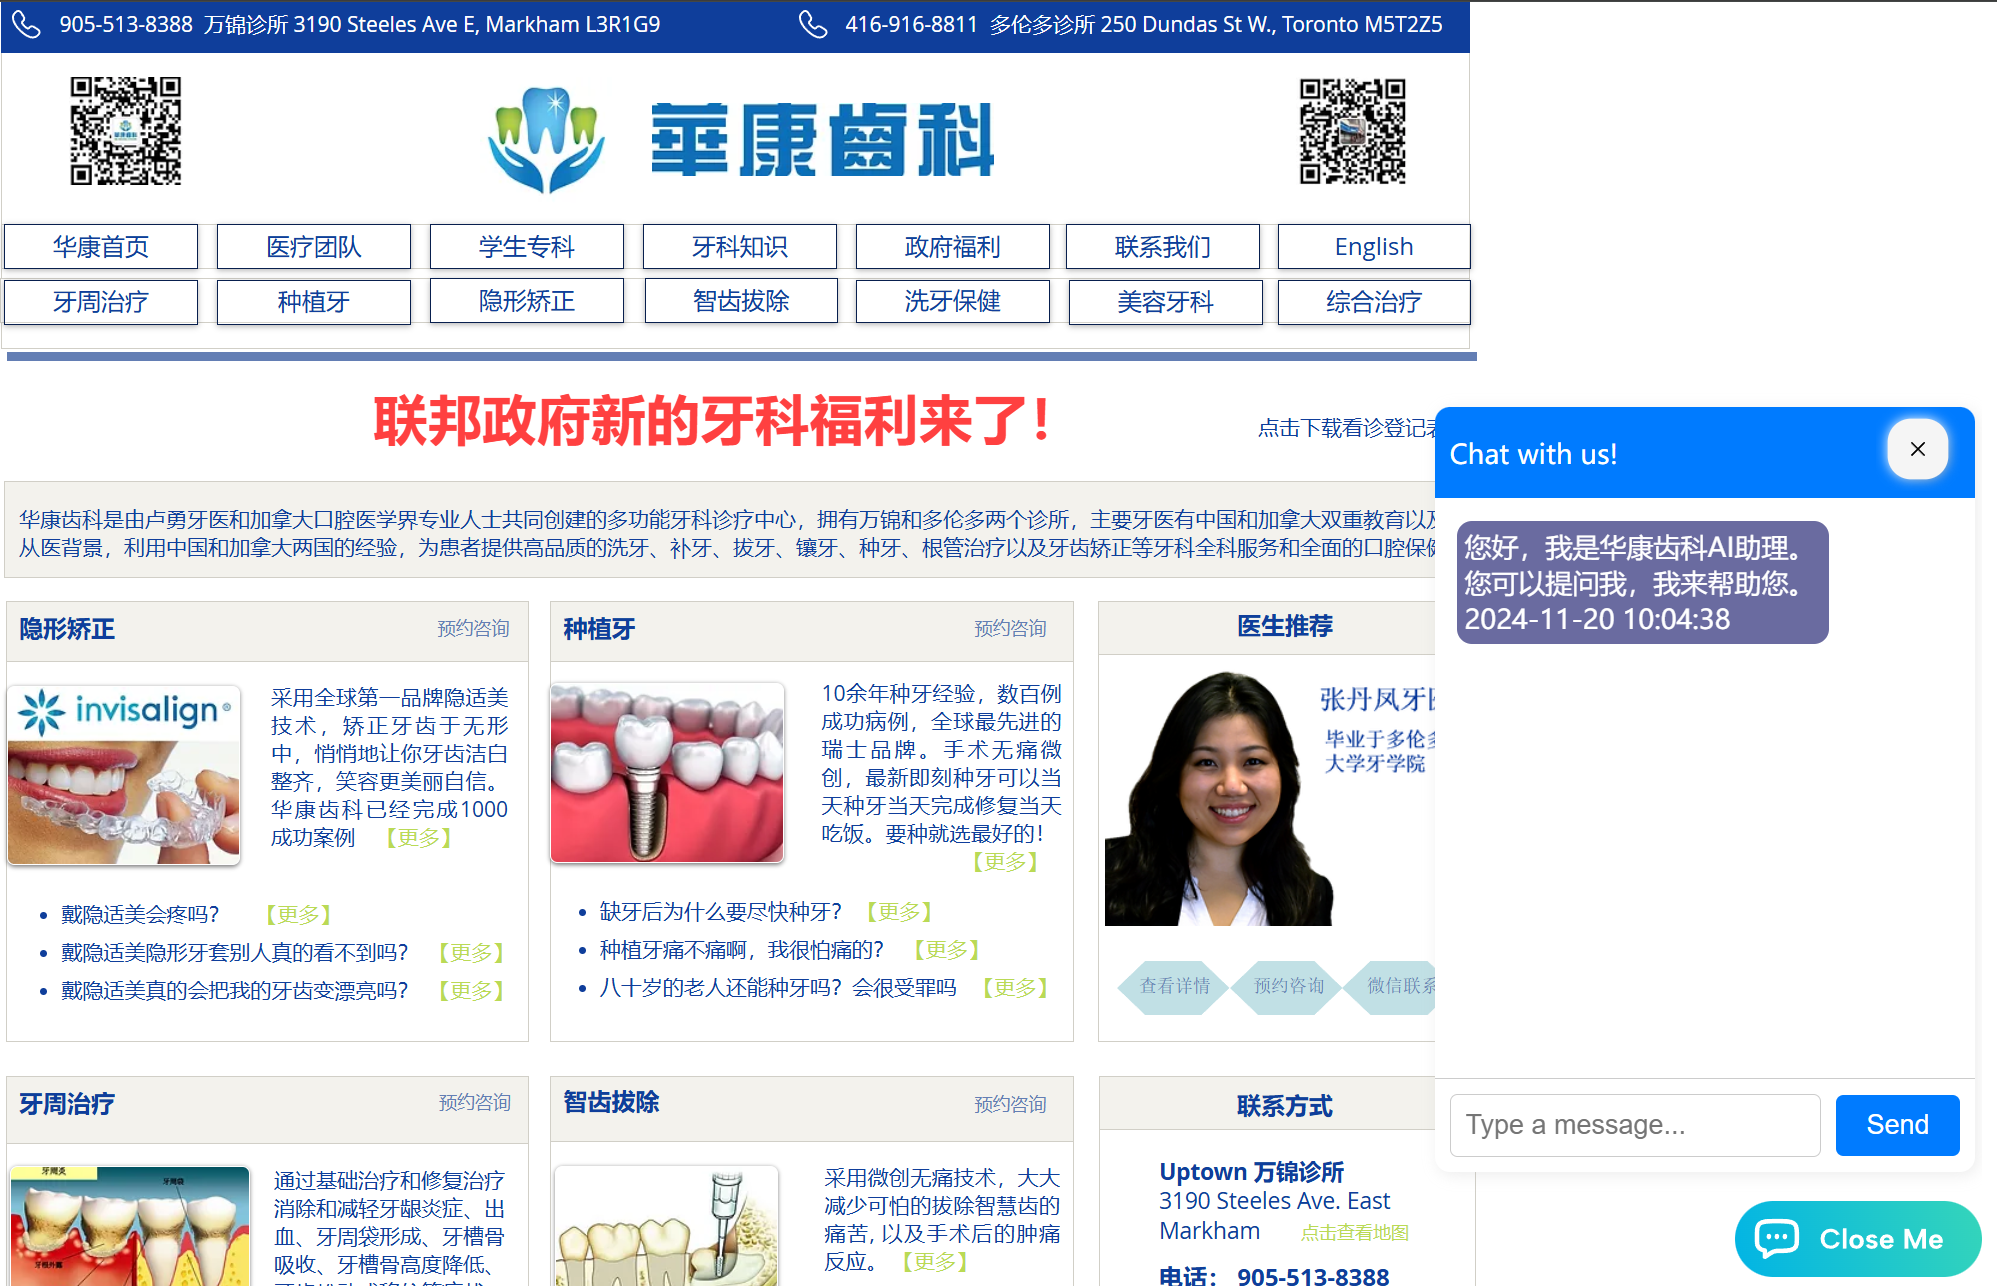The image size is (1997, 1286).
Task: Open the 种植牙 navigation item
Action: pyautogui.click(x=313, y=301)
